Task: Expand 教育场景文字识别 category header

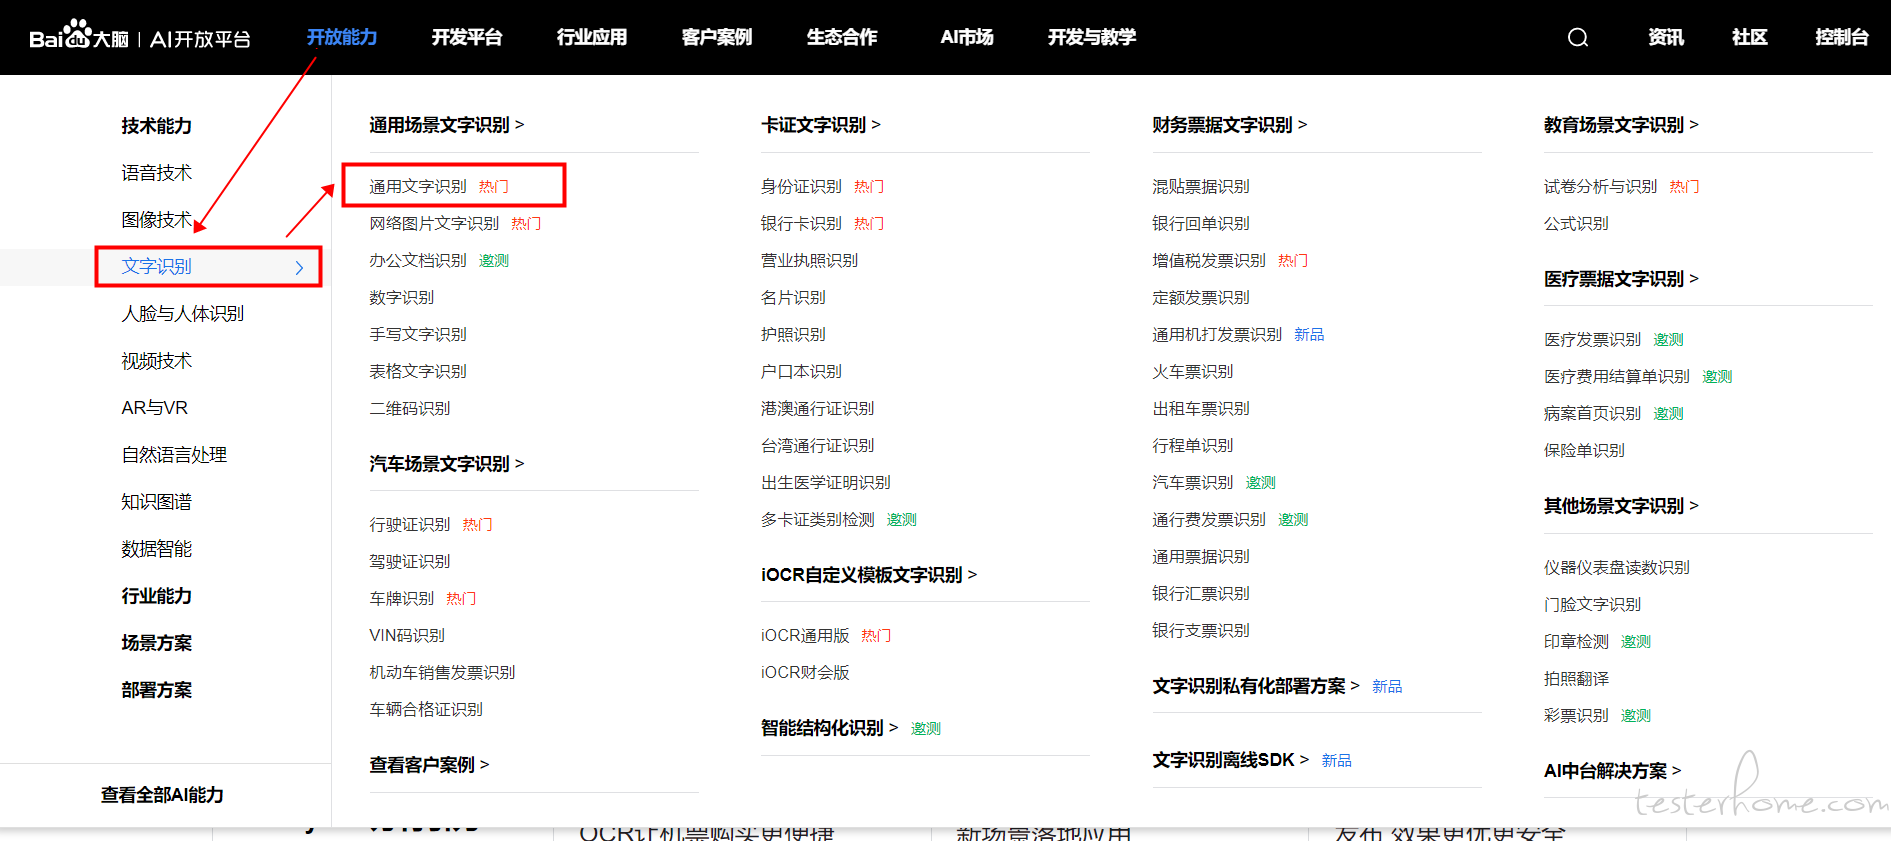Action: pyautogui.click(x=1621, y=125)
